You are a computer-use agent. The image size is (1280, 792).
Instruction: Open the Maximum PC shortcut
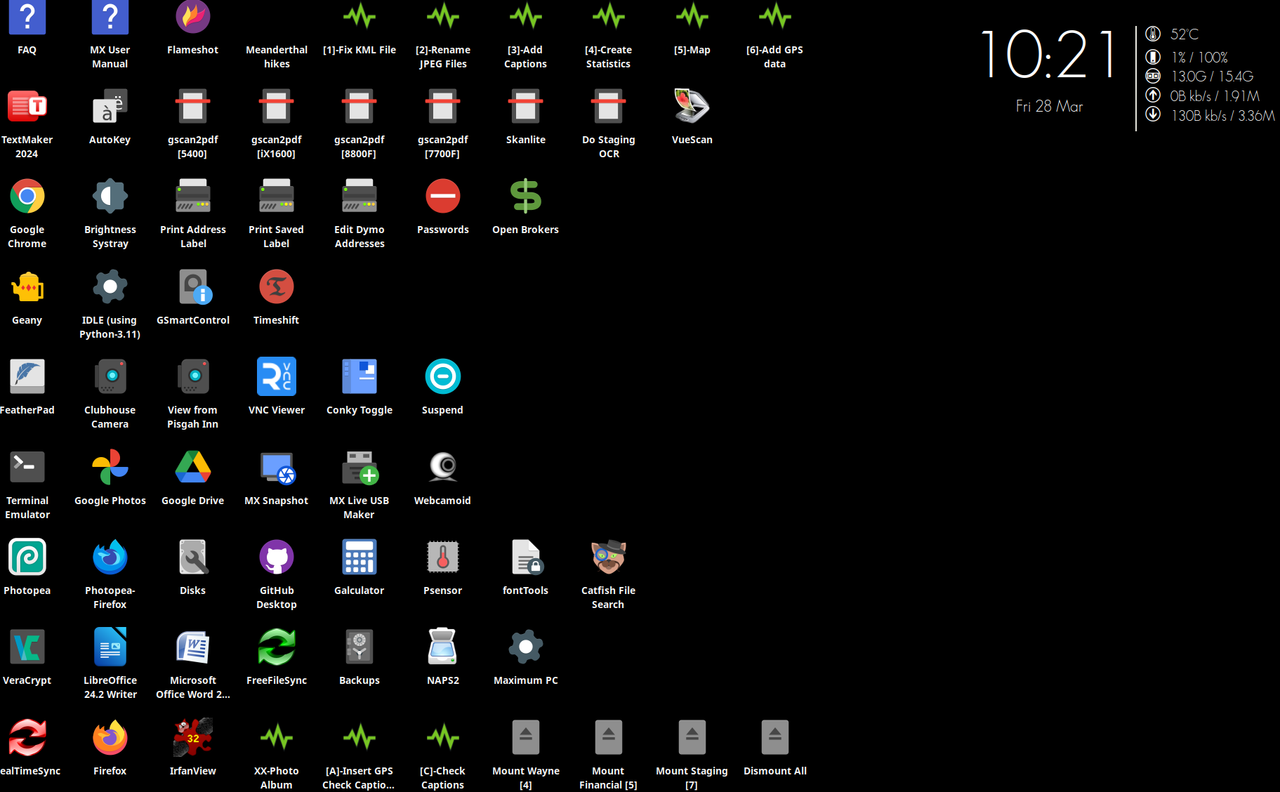(525, 647)
